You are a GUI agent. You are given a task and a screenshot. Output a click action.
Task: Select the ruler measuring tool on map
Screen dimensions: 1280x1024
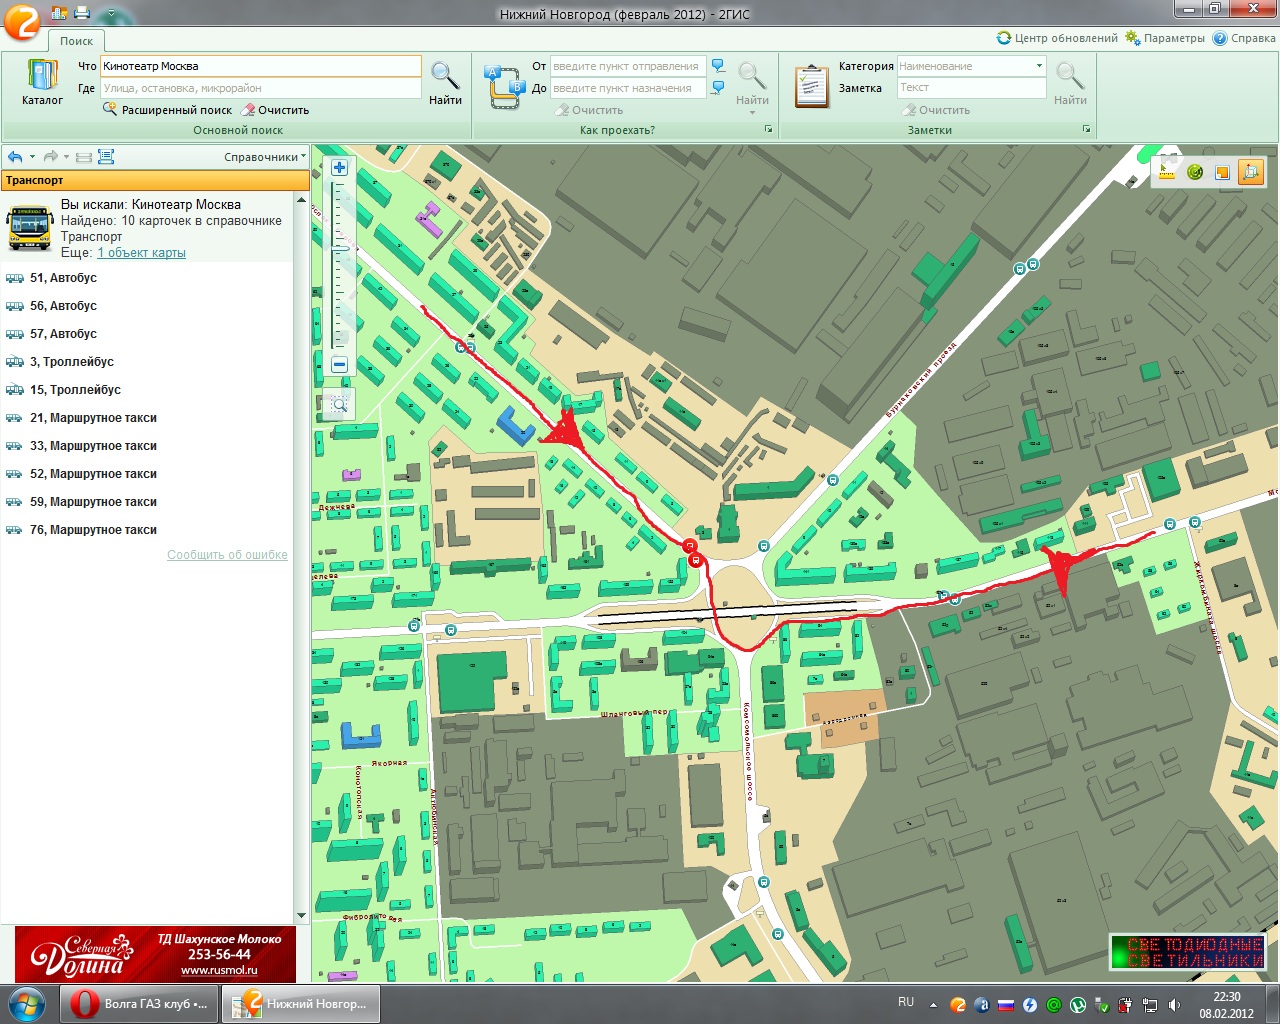(1167, 172)
